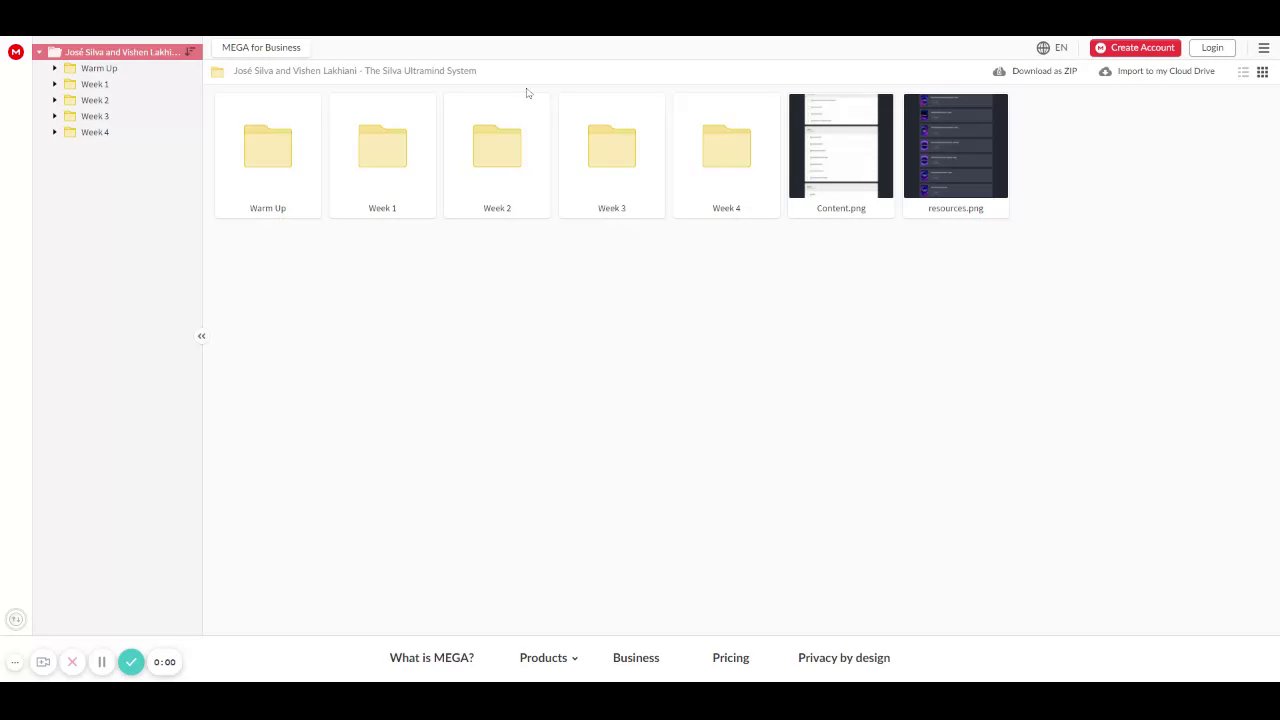Select Week 2 in the sidebar tree
The height and width of the screenshot is (720, 1280).
pos(95,100)
